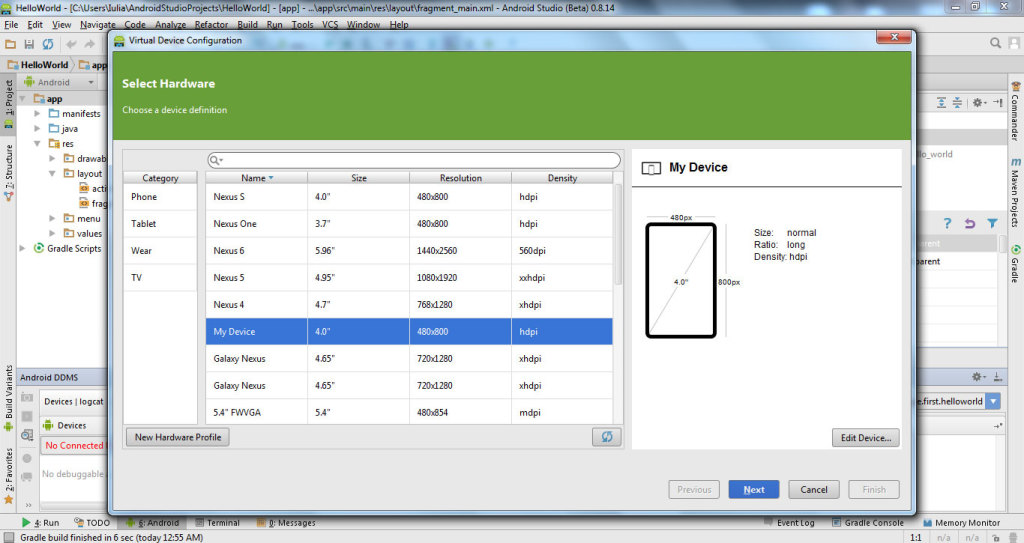1024x543 pixels.
Task: Select the Nexus One device row
Action: [409, 223]
